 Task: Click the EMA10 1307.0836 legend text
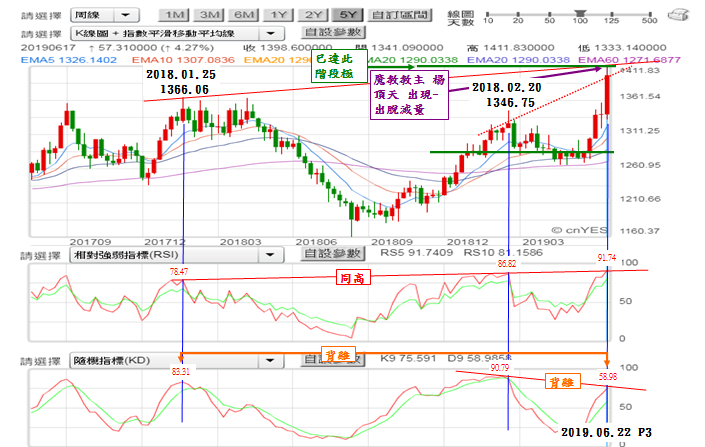(x=183, y=60)
